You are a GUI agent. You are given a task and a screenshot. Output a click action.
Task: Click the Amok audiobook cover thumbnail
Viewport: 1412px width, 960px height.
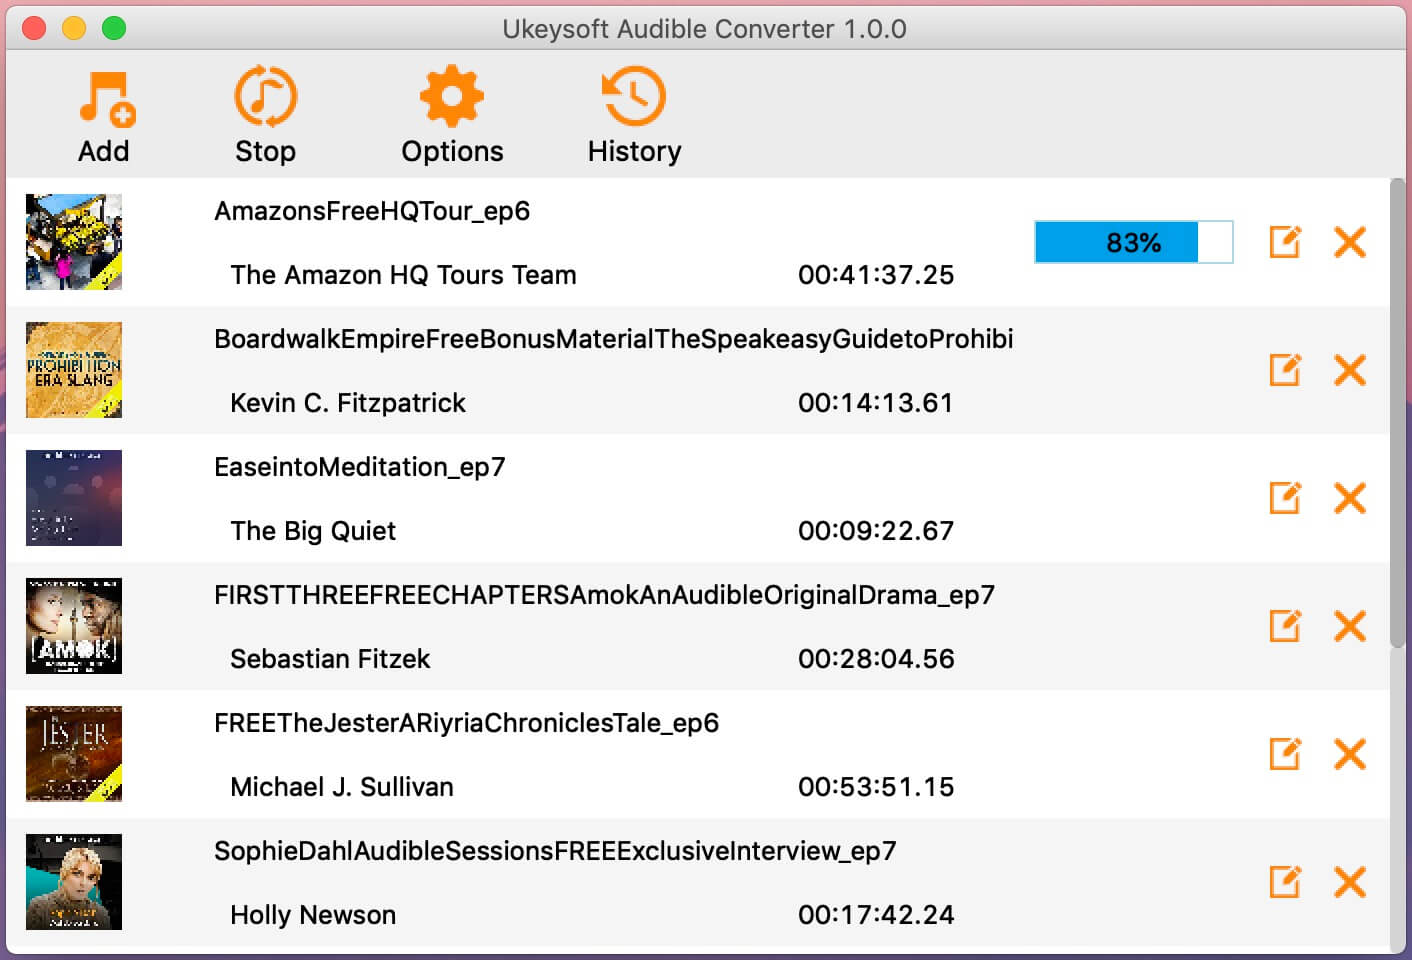point(73,626)
